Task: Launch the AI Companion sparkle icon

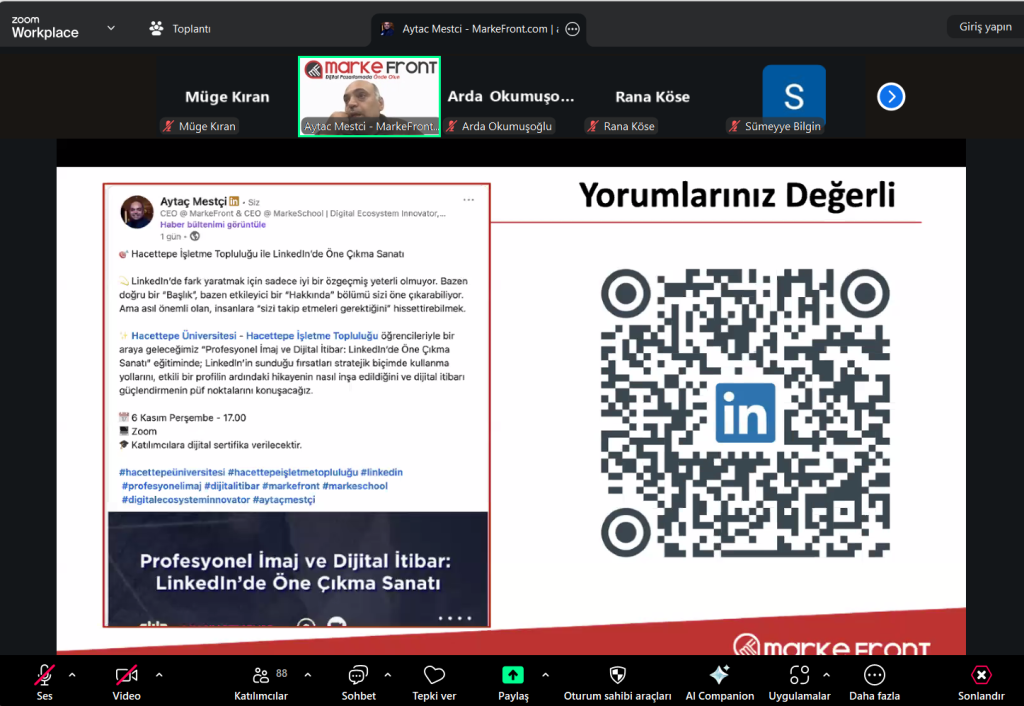Action: point(719,675)
